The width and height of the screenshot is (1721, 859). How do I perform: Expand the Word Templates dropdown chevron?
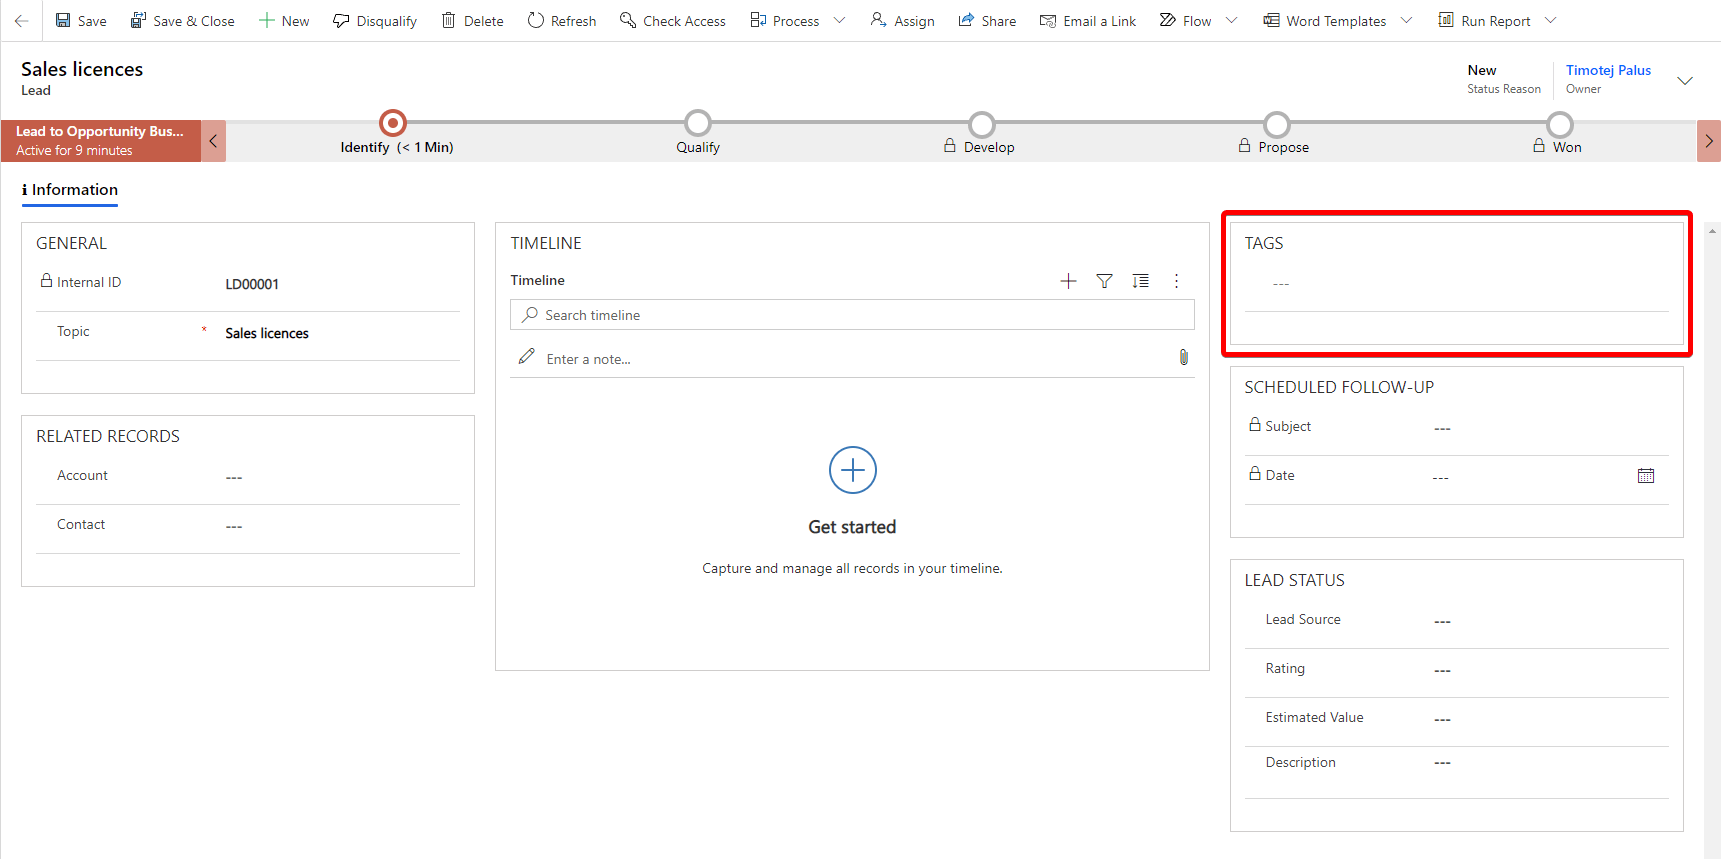pos(1406,20)
